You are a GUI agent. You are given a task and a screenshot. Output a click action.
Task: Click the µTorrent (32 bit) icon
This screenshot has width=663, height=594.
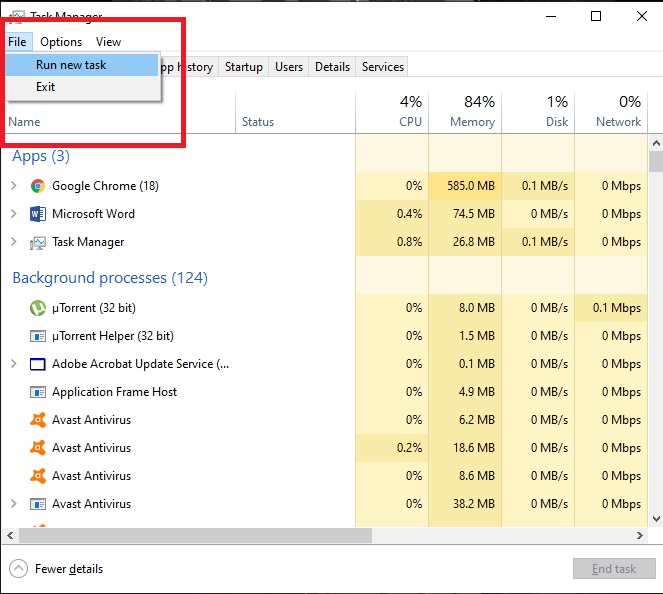(x=38, y=308)
